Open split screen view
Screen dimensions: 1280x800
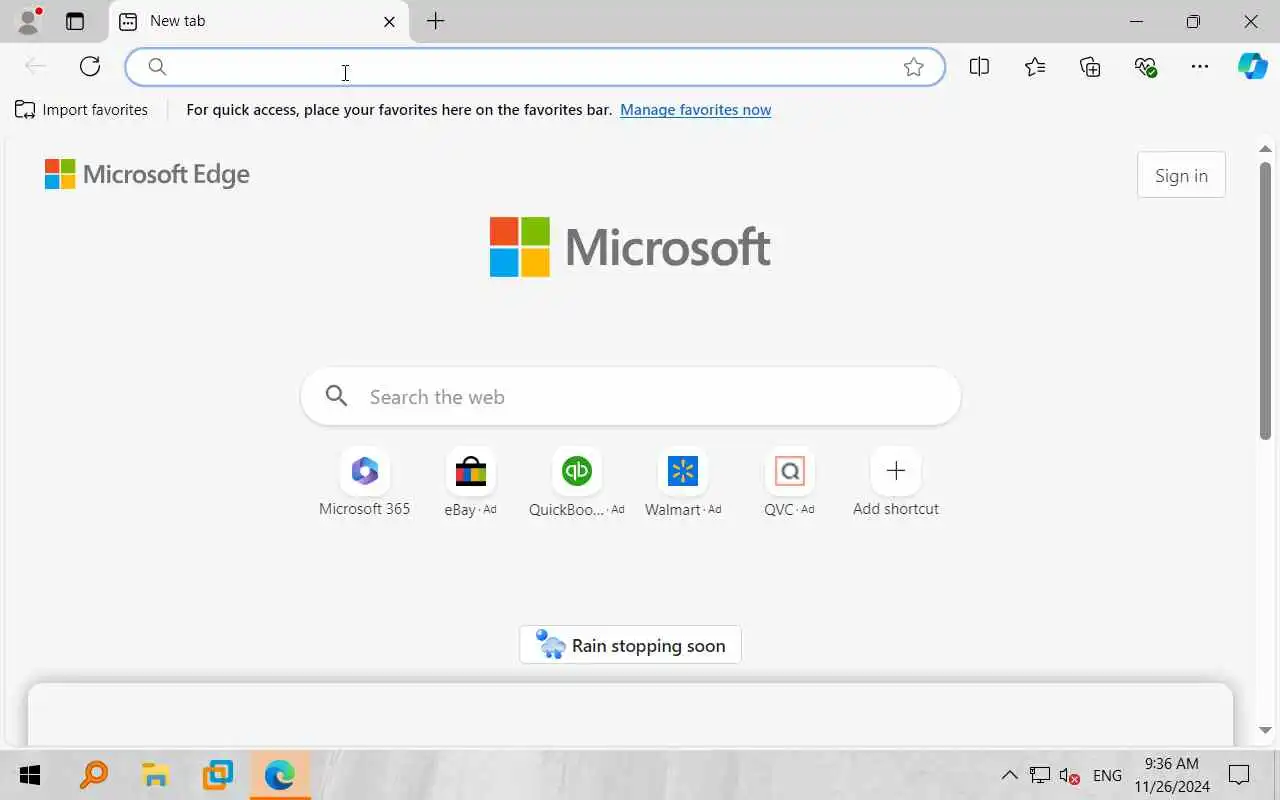point(980,67)
